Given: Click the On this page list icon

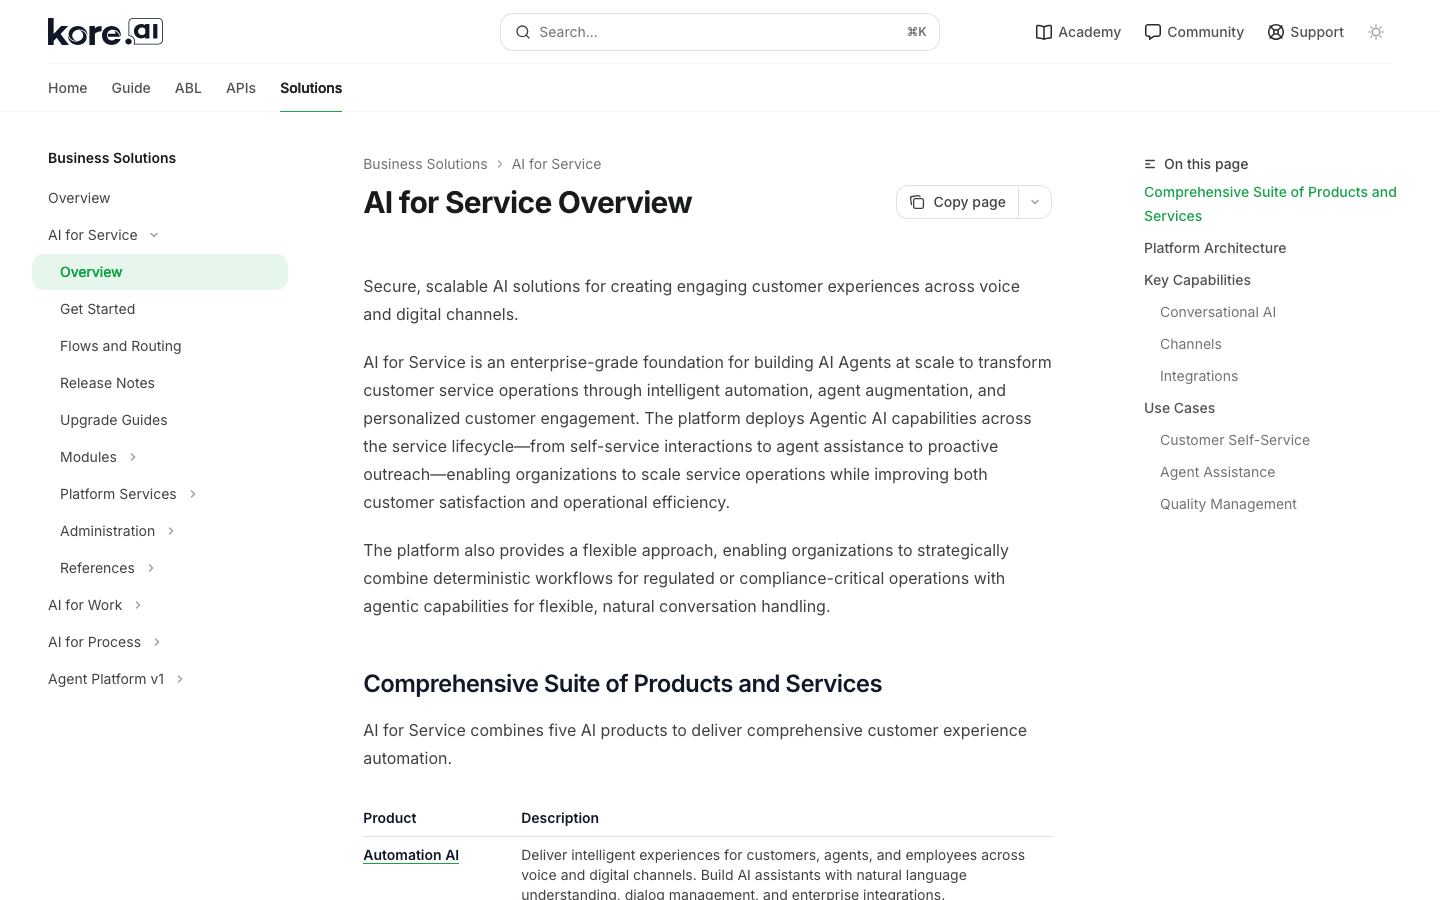Looking at the screenshot, I should pos(1150,164).
